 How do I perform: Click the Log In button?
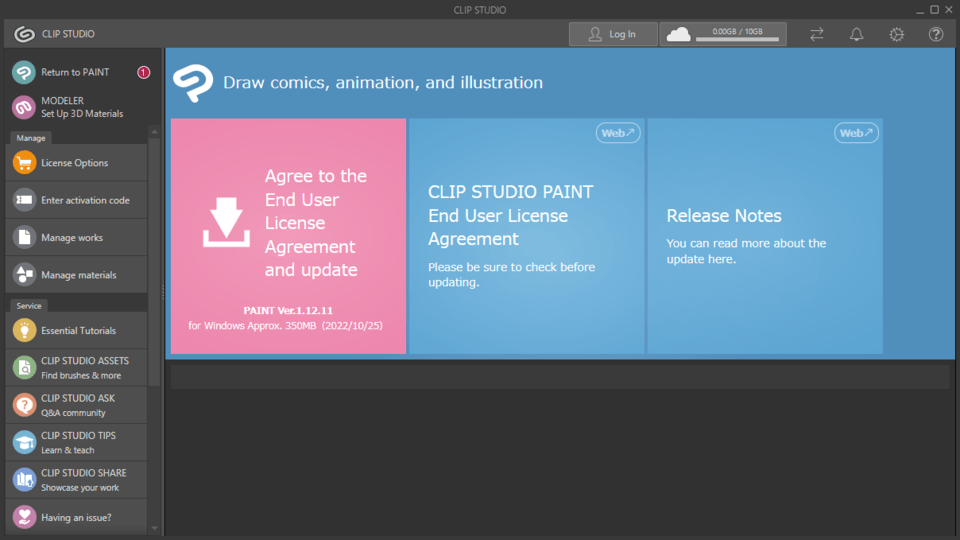point(613,34)
